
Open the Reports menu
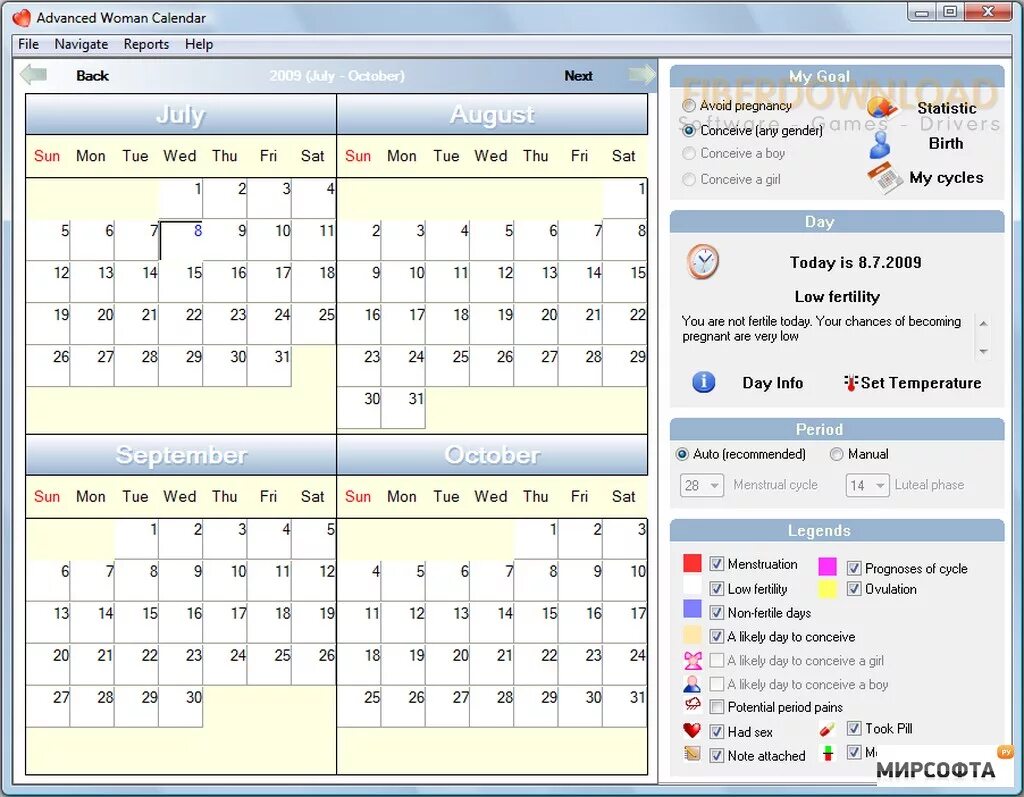tap(146, 44)
